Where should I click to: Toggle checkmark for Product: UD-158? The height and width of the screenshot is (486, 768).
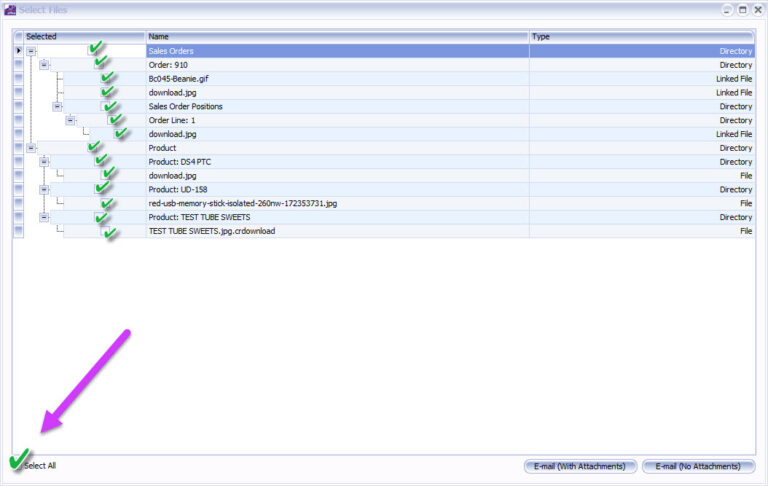coord(102,188)
